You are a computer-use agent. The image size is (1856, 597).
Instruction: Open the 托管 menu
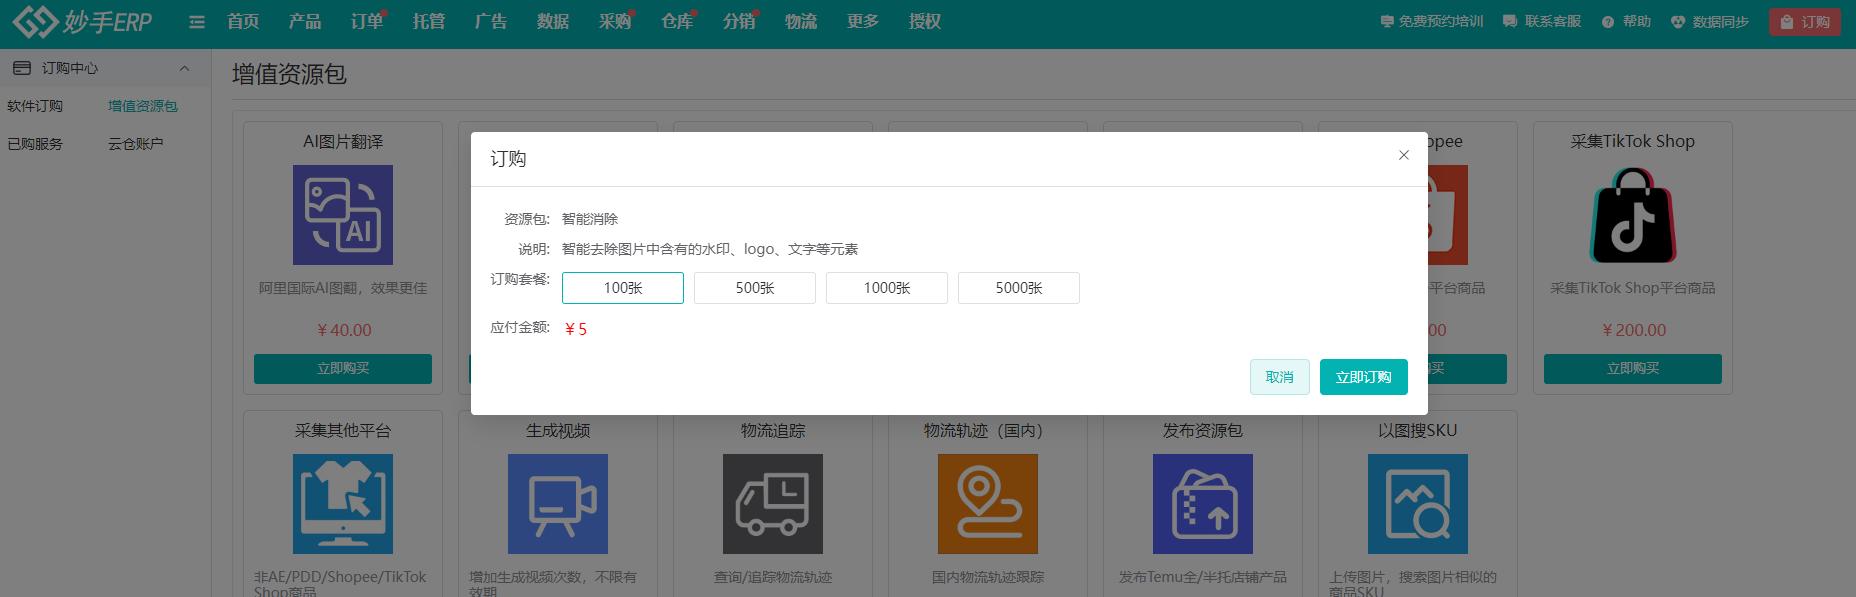click(x=429, y=22)
